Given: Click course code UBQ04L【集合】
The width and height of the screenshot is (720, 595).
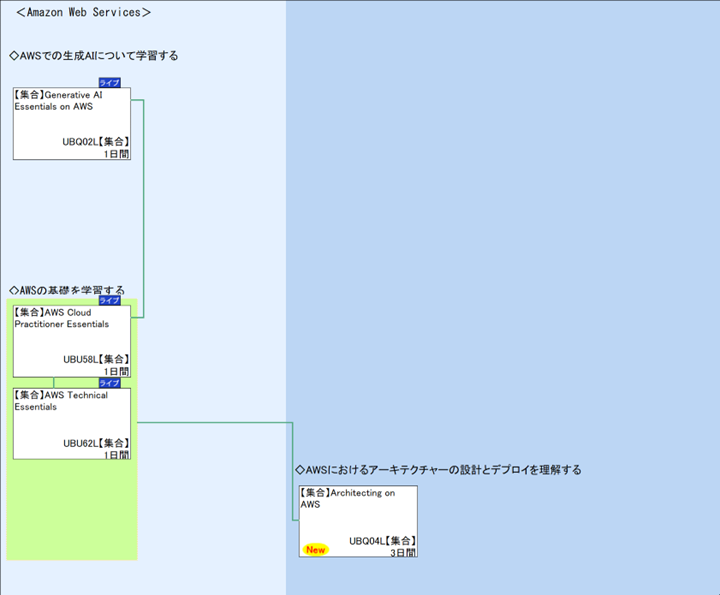Looking at the screenshot, I should pos(382,541).
